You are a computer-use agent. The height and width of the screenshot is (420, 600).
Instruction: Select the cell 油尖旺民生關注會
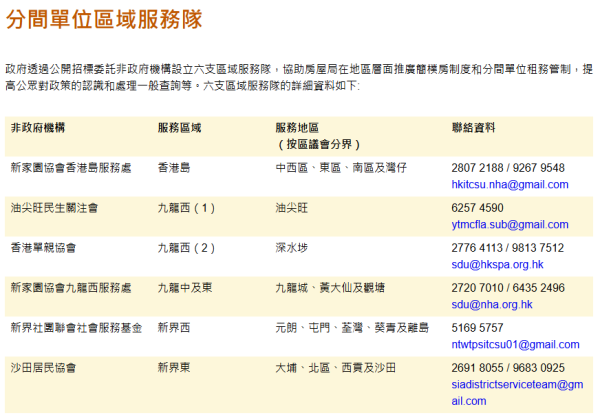click(54, 208)
